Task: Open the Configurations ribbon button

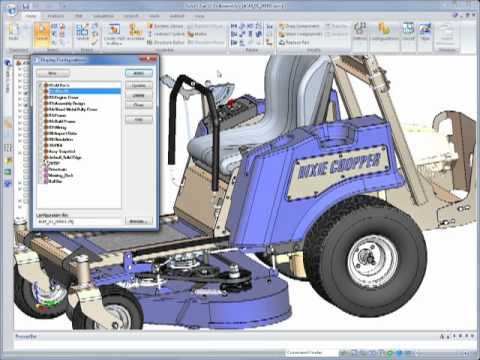Action: pyautogui.click(x=385, y=32)
